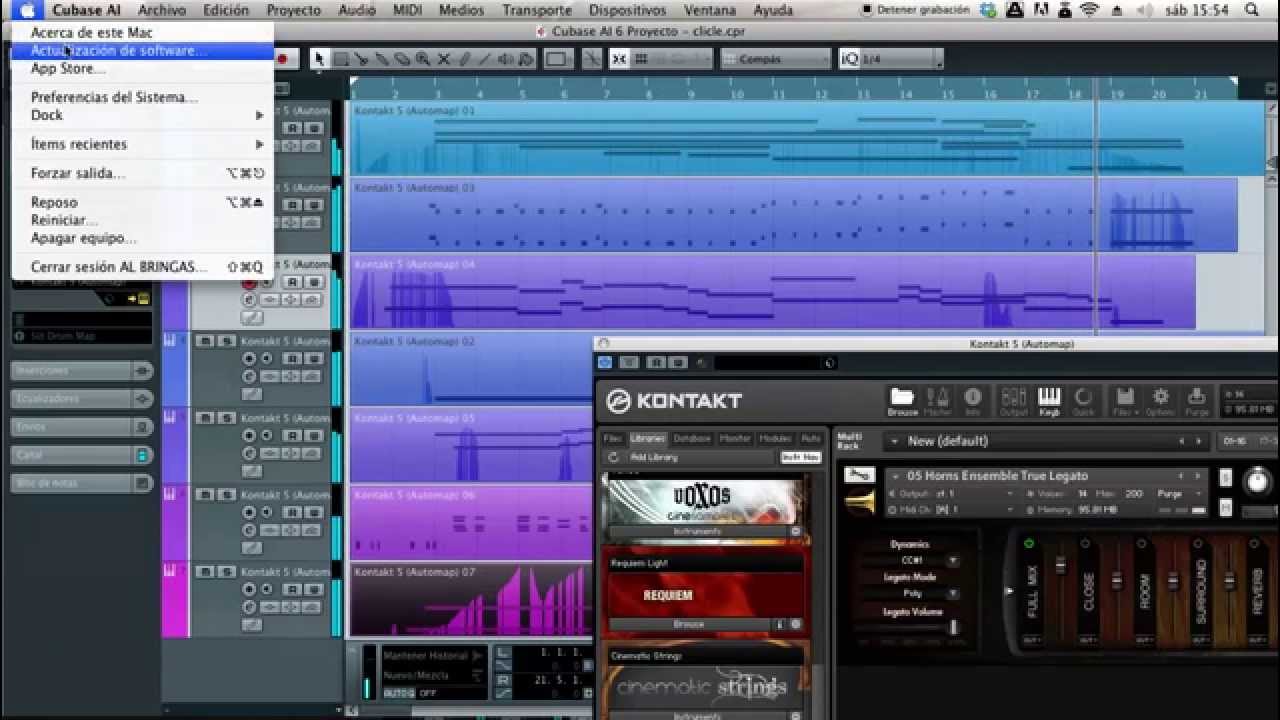1280x720 pixels.
Task: Toggle Surround microphone power button
Action: [x=1198, y=544]
